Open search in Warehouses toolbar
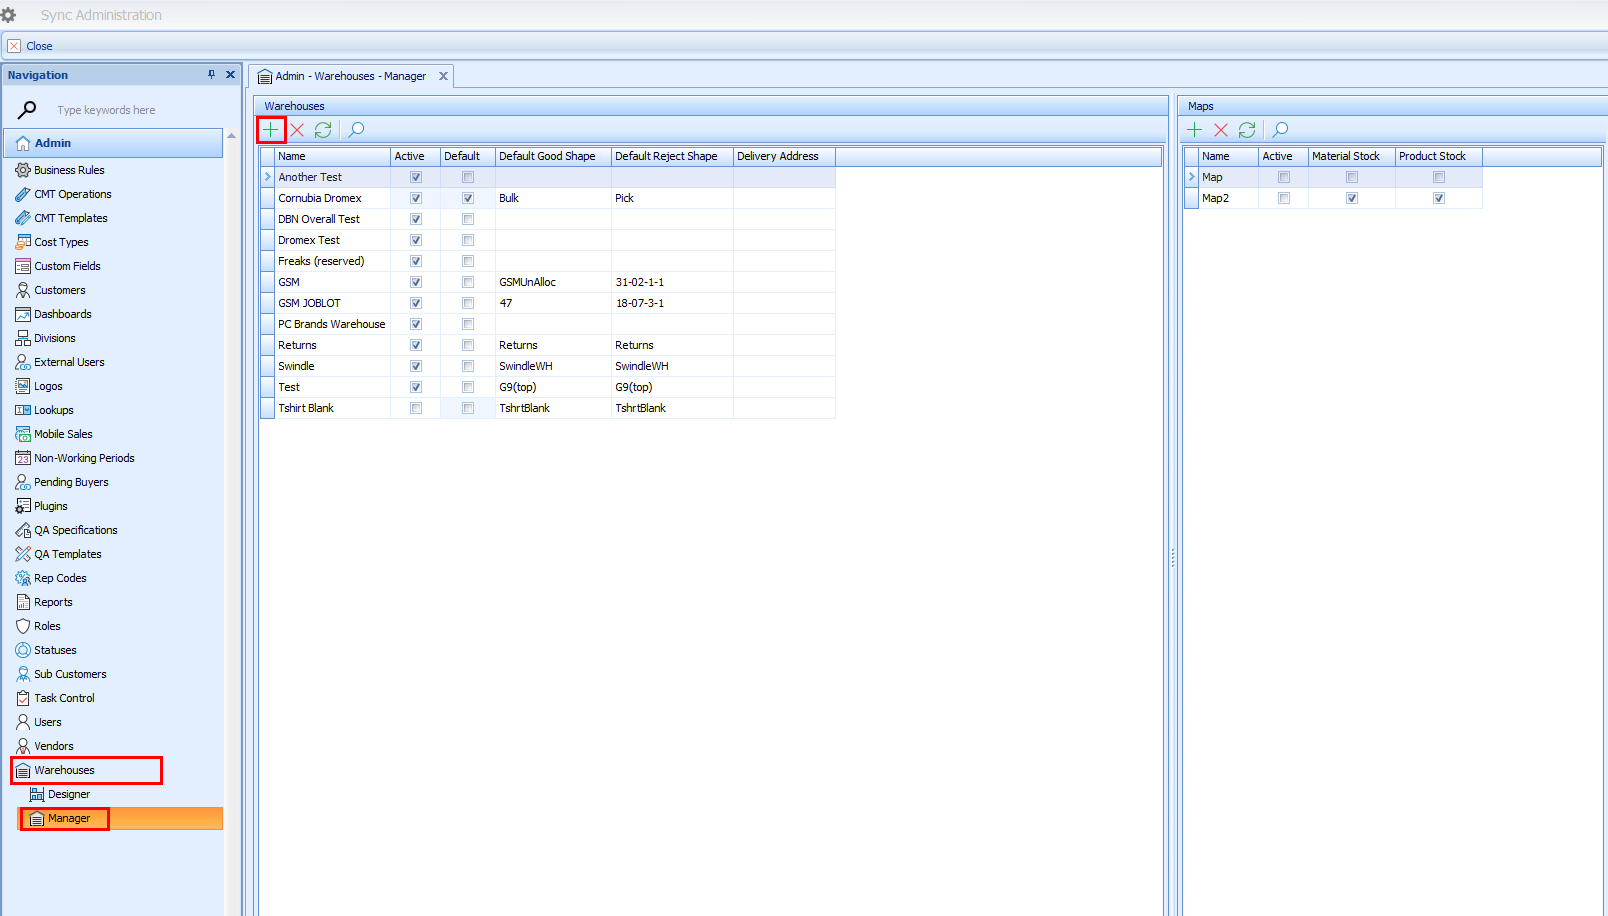This screenshot has width=1608, height=916. (356, 130)
